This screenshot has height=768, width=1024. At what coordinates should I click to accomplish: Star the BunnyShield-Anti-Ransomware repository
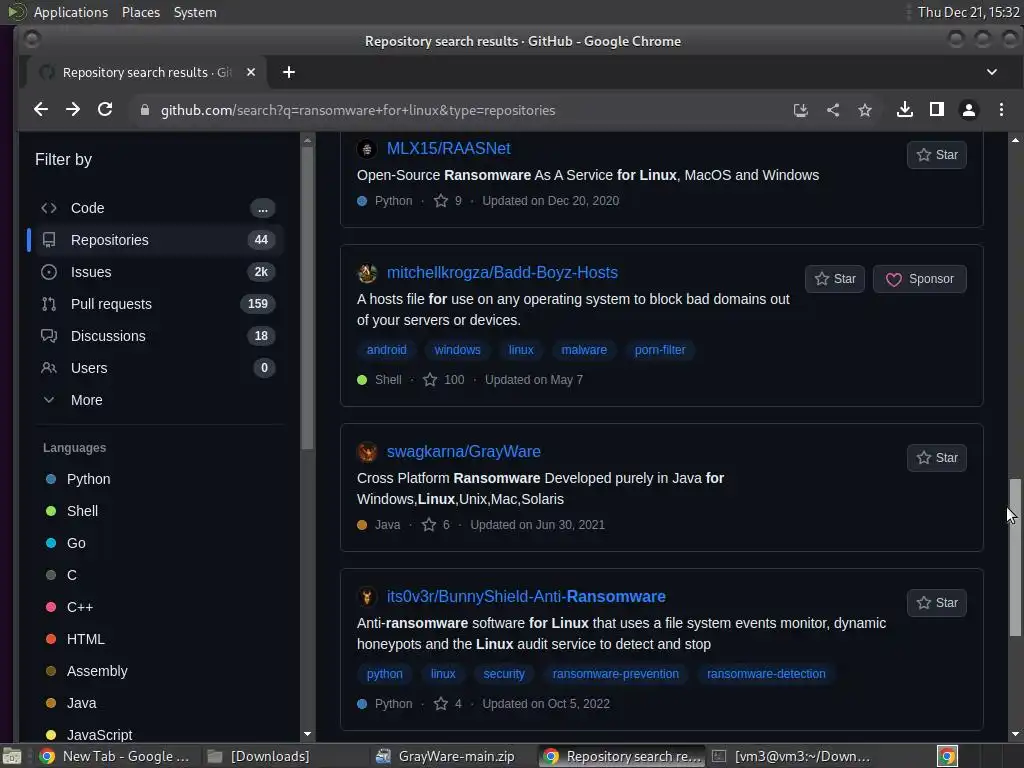click(x=936, y=603)
